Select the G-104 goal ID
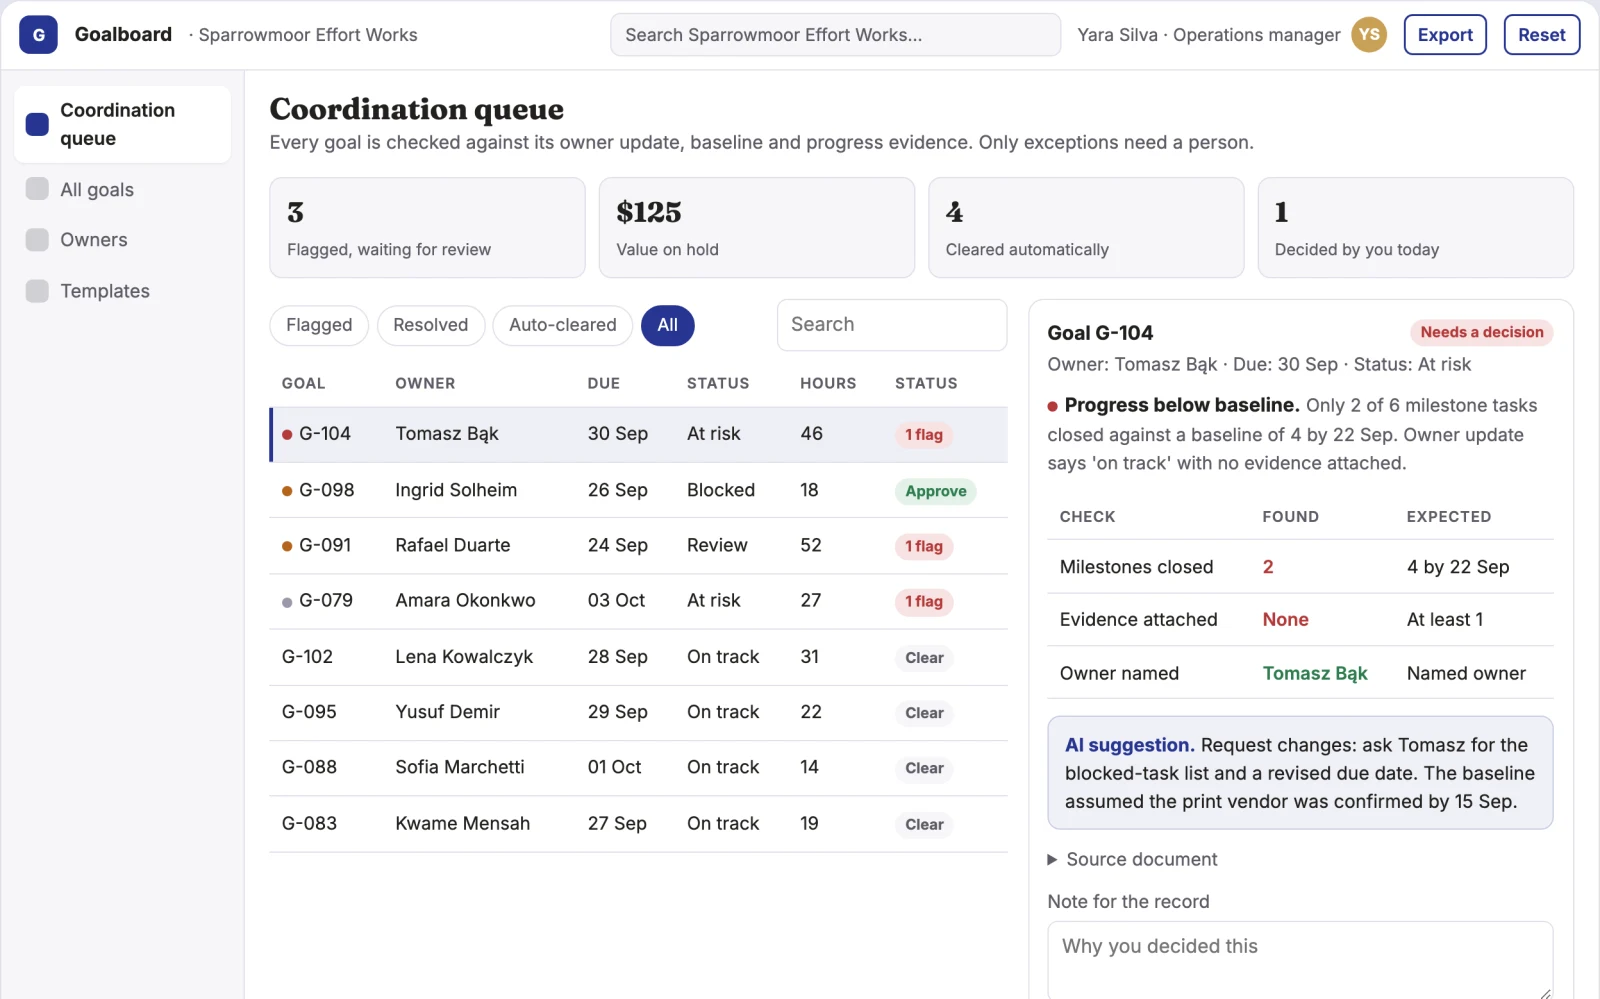Screen dimensions: 1600x999 pos(324,434)
